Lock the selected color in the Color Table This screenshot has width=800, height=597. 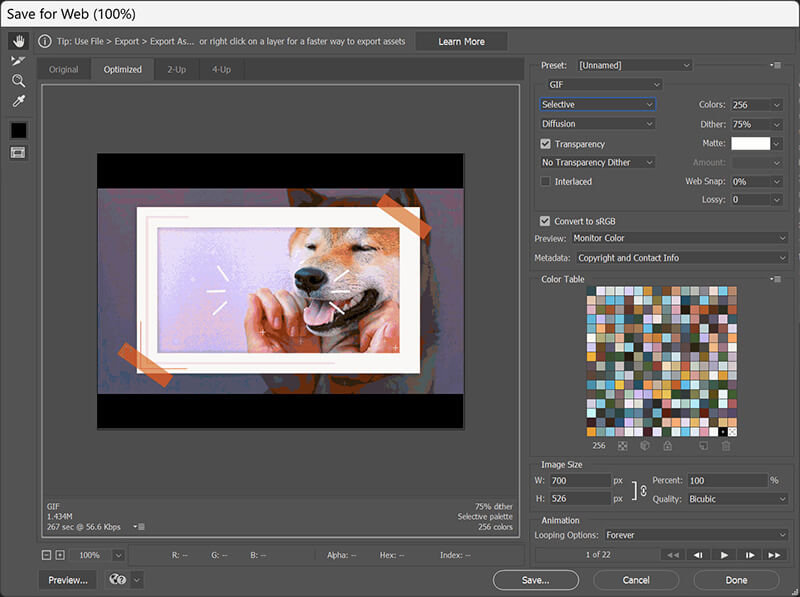click(666, 446)
